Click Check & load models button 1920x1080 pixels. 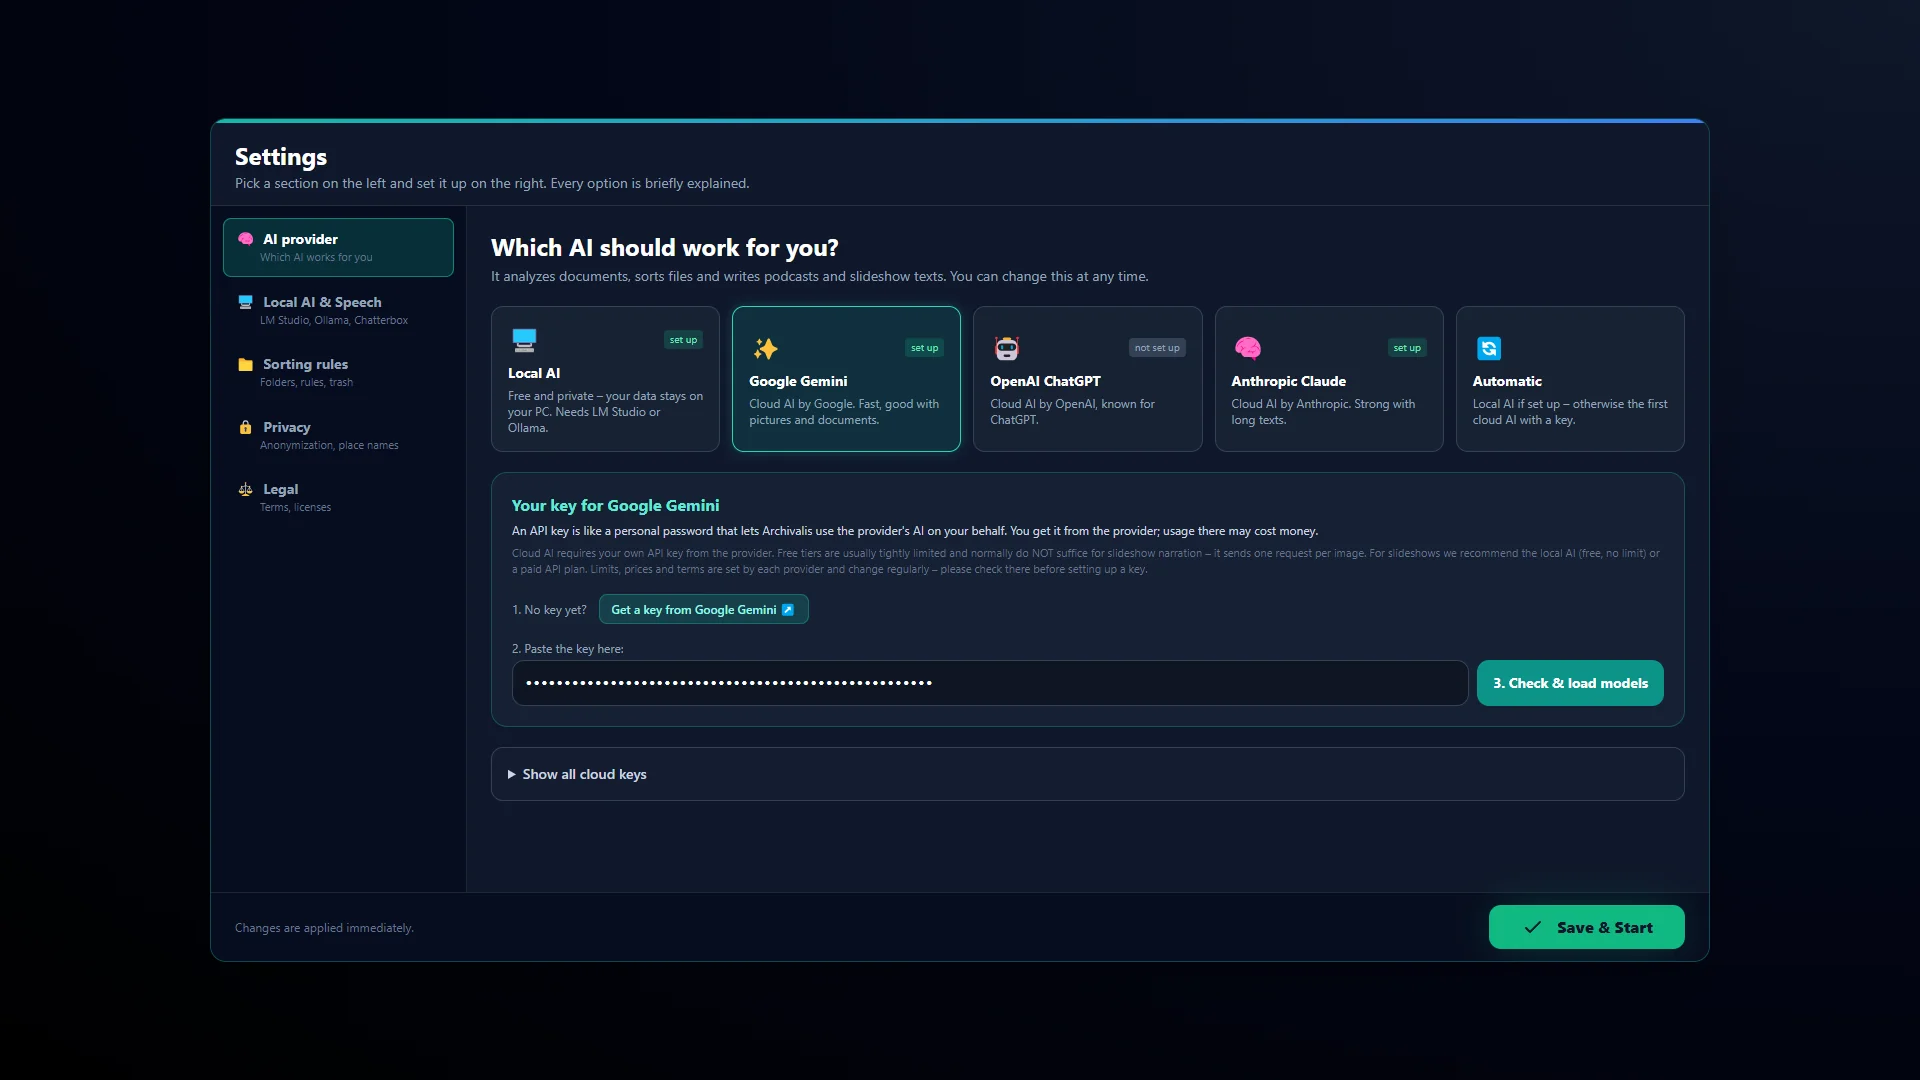coord(1570,683)
